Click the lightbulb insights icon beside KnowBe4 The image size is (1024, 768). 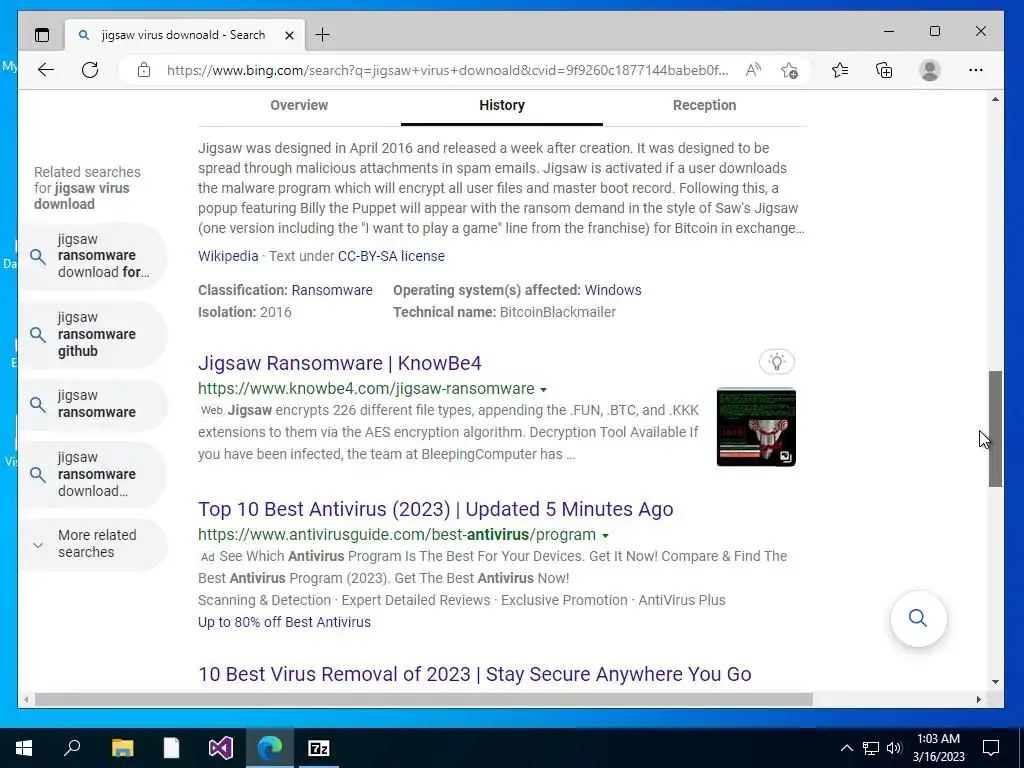776,362
